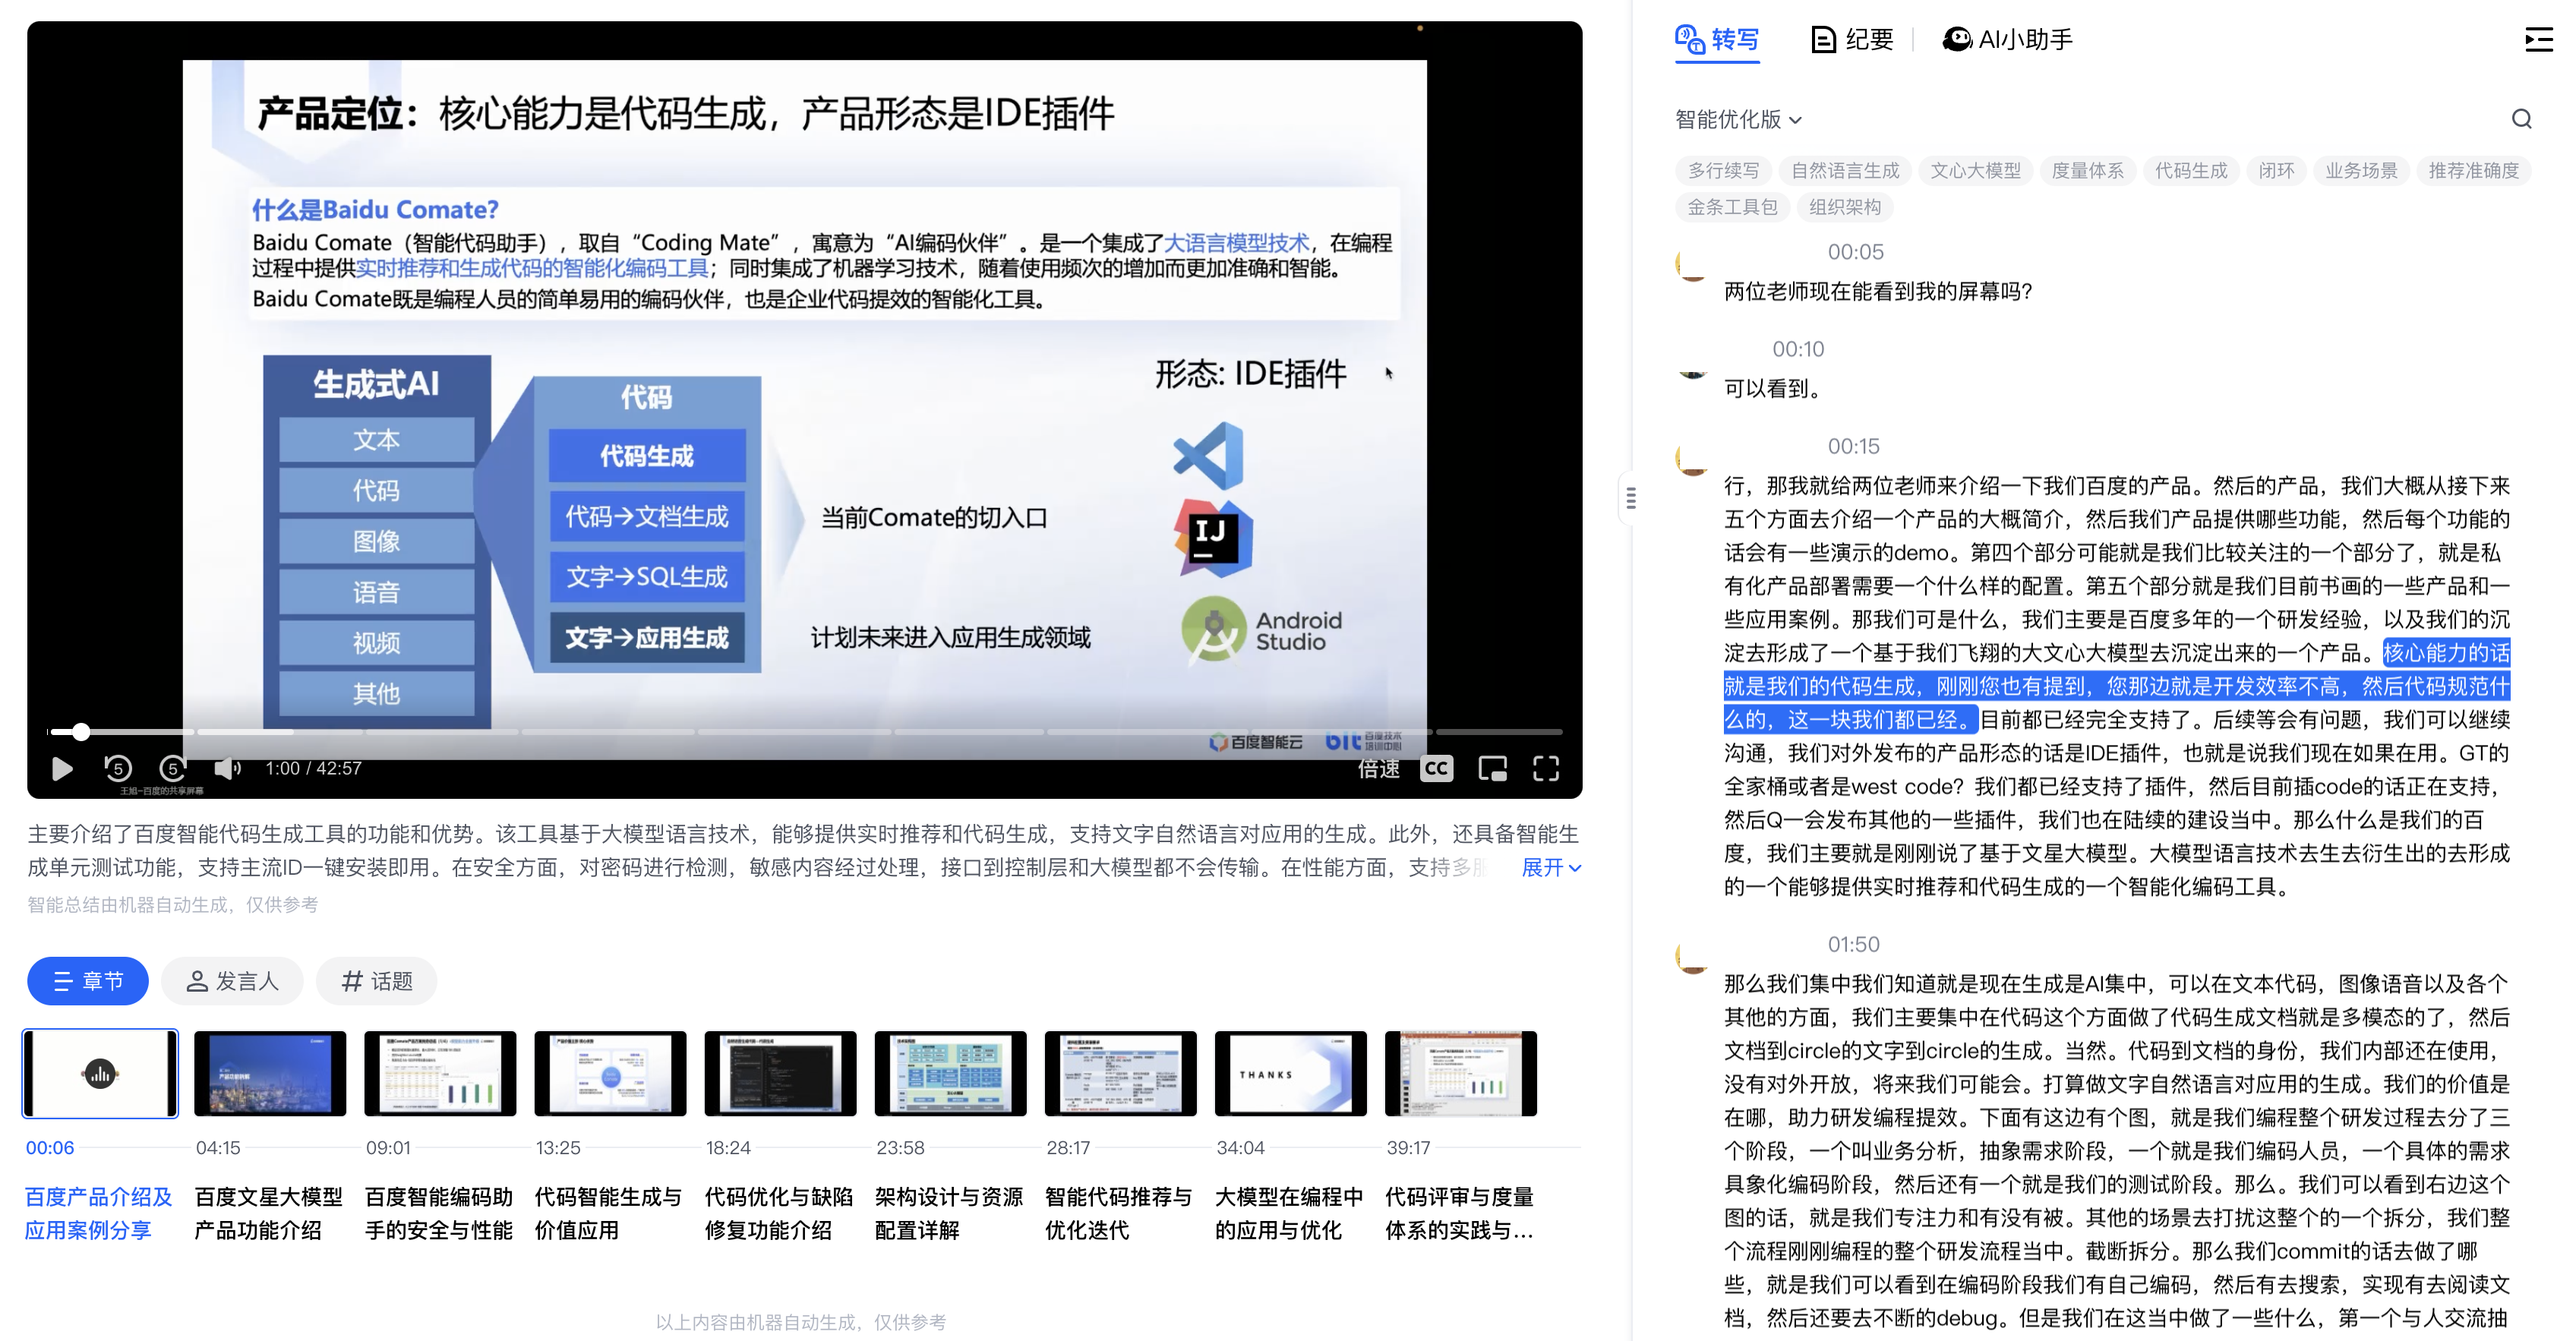Rewind the video five seconds
Viewport: 2576px width, 1341px height.
click(x=117, y=768)
